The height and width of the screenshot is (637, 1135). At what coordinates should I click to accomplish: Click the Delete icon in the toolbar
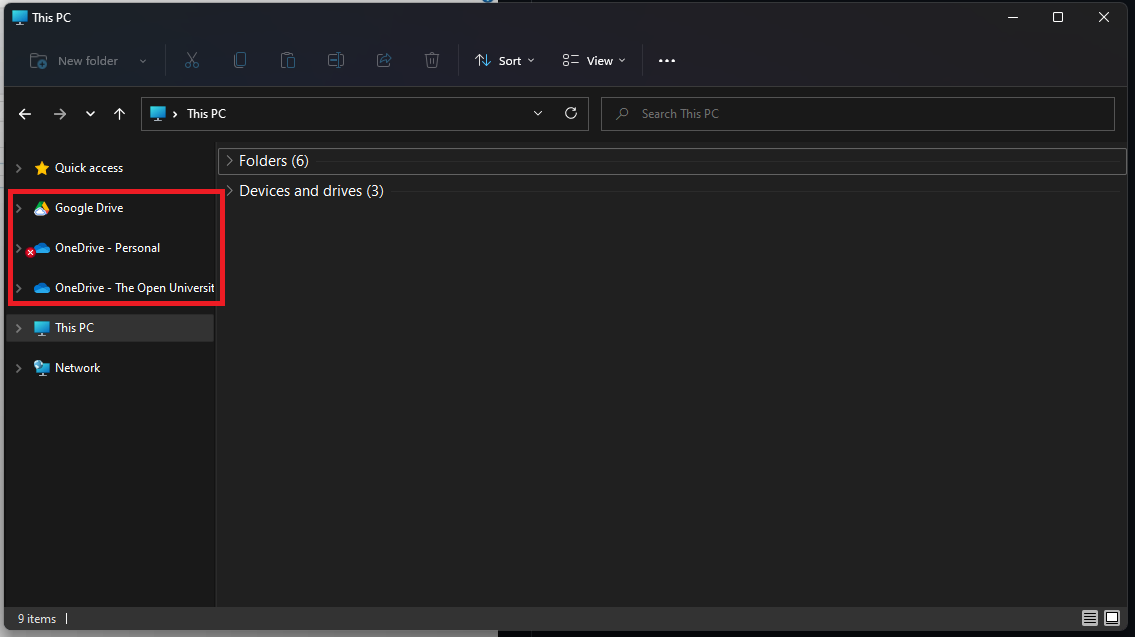tap(432, 60)
